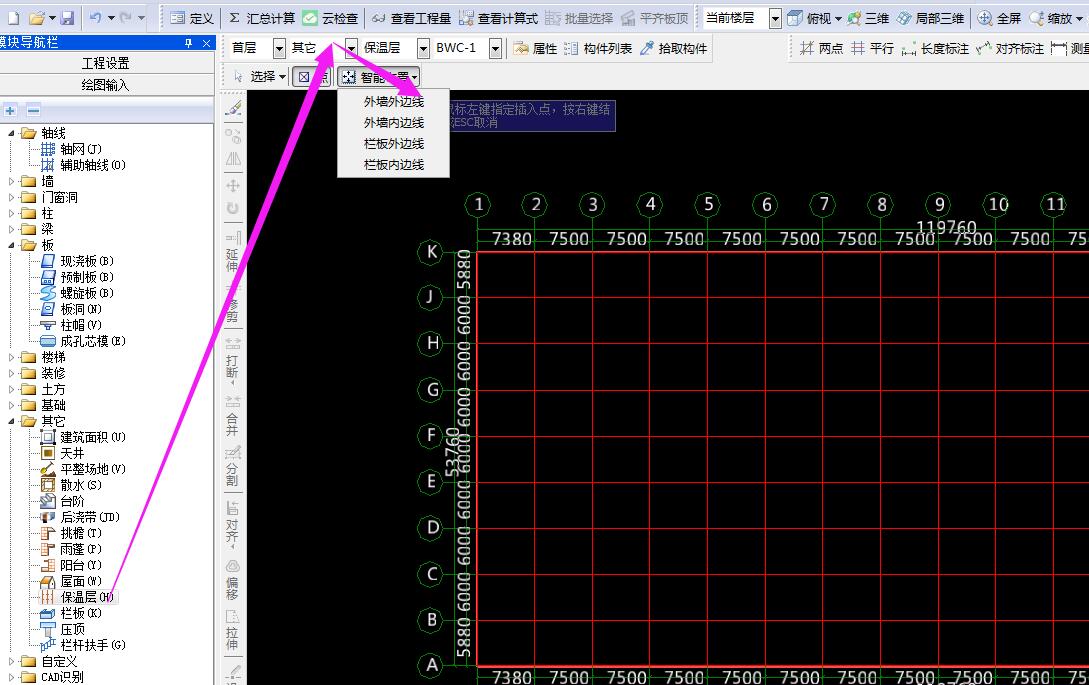Click 两点 two-point axis tool

[x=822, y=48]
